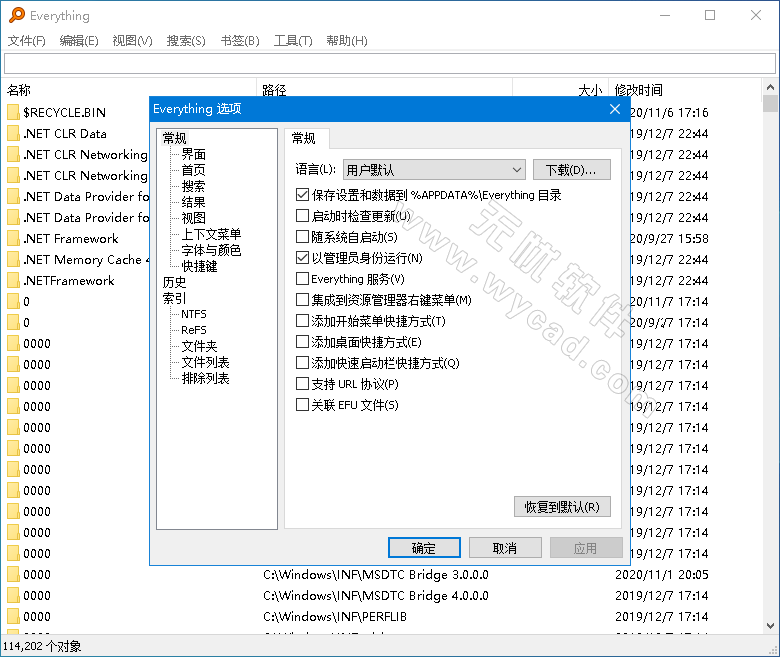The width and height of the screenshot is (780, 657).
Task: Click the .NET CLR Data folder icon
Action: pos(13,134)
